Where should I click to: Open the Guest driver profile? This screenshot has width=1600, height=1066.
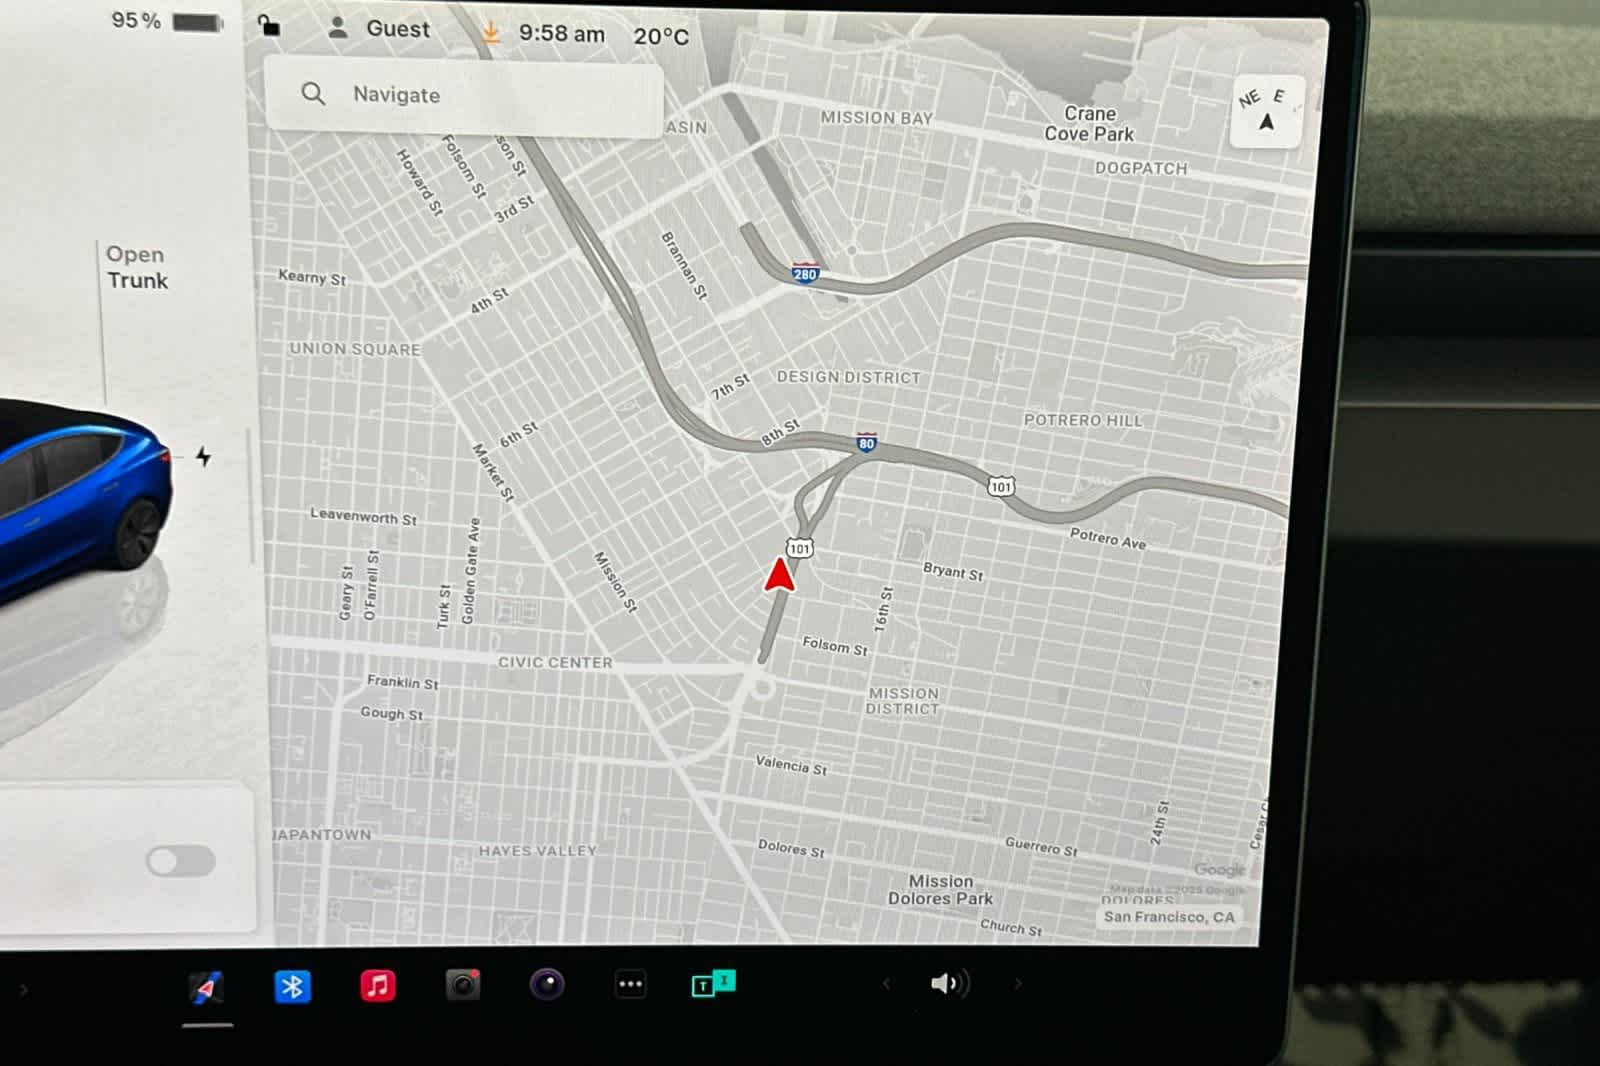tap(380, 29)
